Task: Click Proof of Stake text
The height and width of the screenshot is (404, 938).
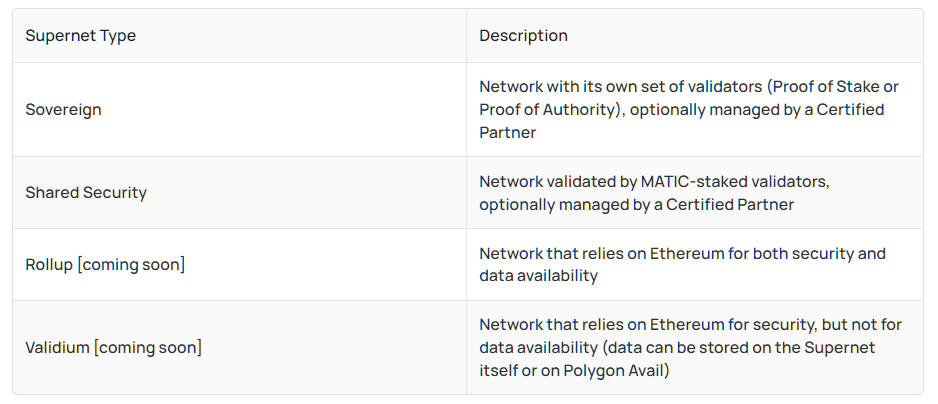Action: point(827,87)
